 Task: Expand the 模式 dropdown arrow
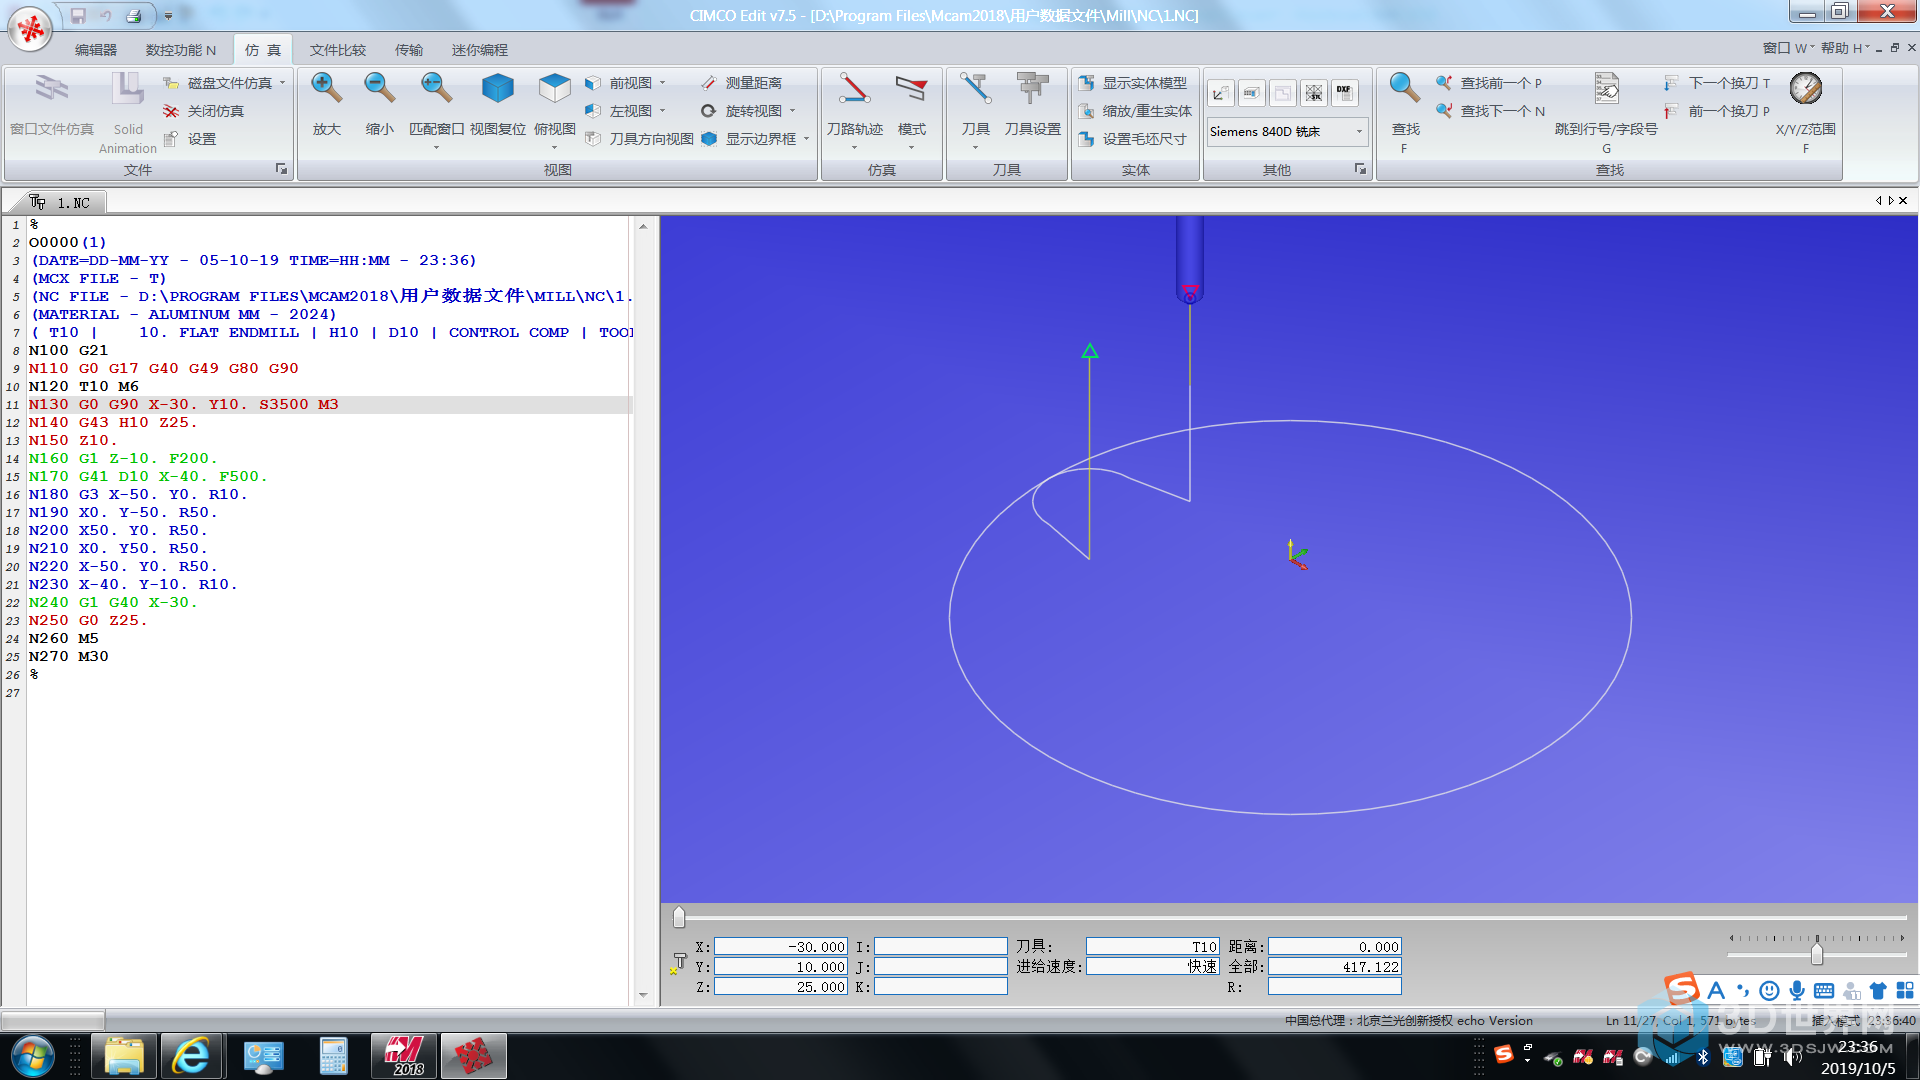click(911, 148)
